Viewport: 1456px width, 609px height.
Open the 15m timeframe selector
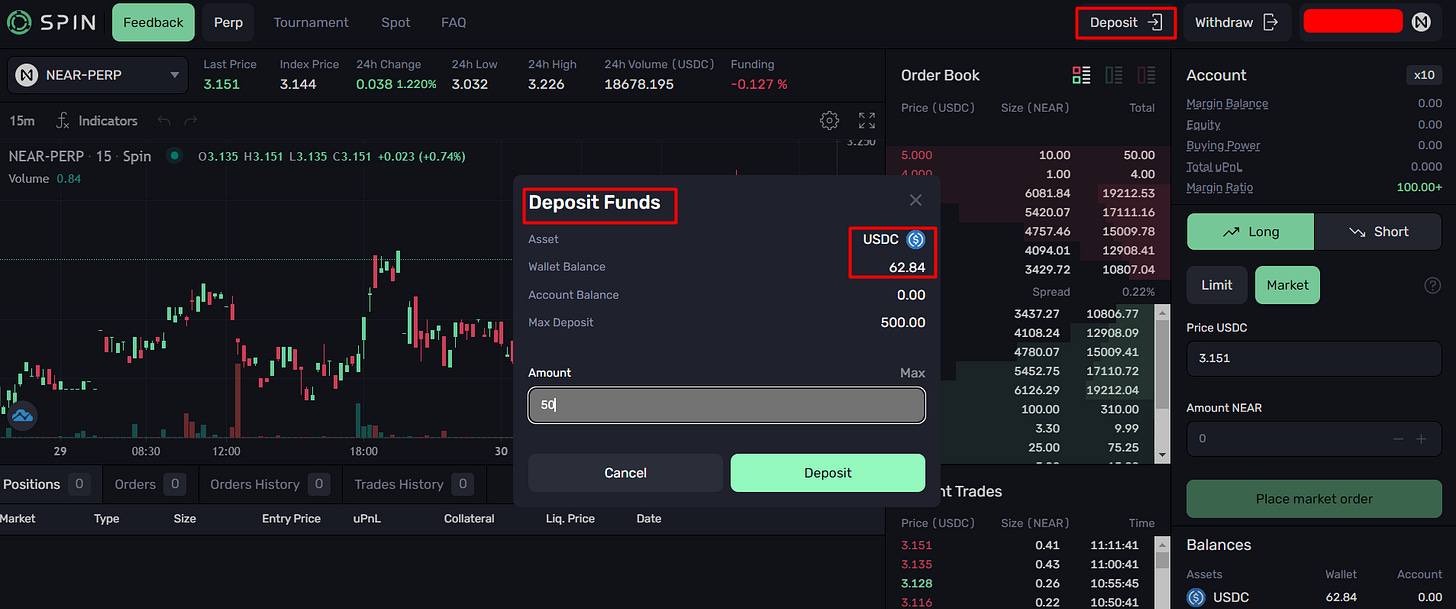coord(21,120)
